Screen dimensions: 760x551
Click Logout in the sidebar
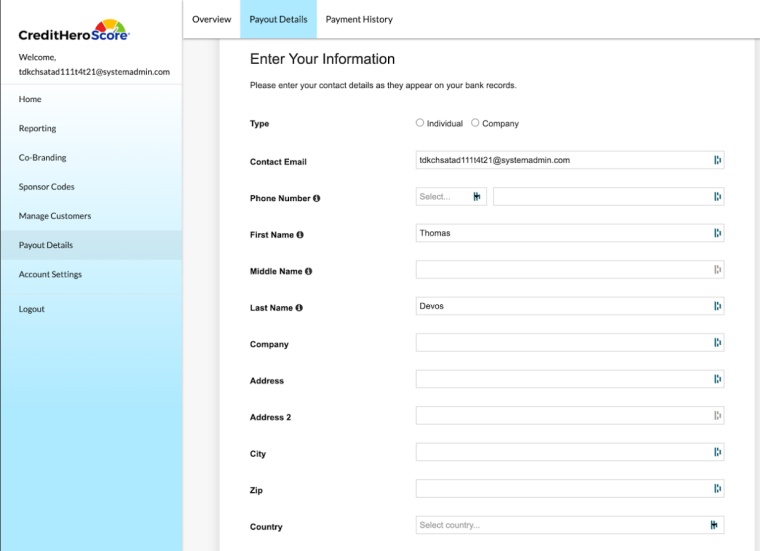point(32,309)
